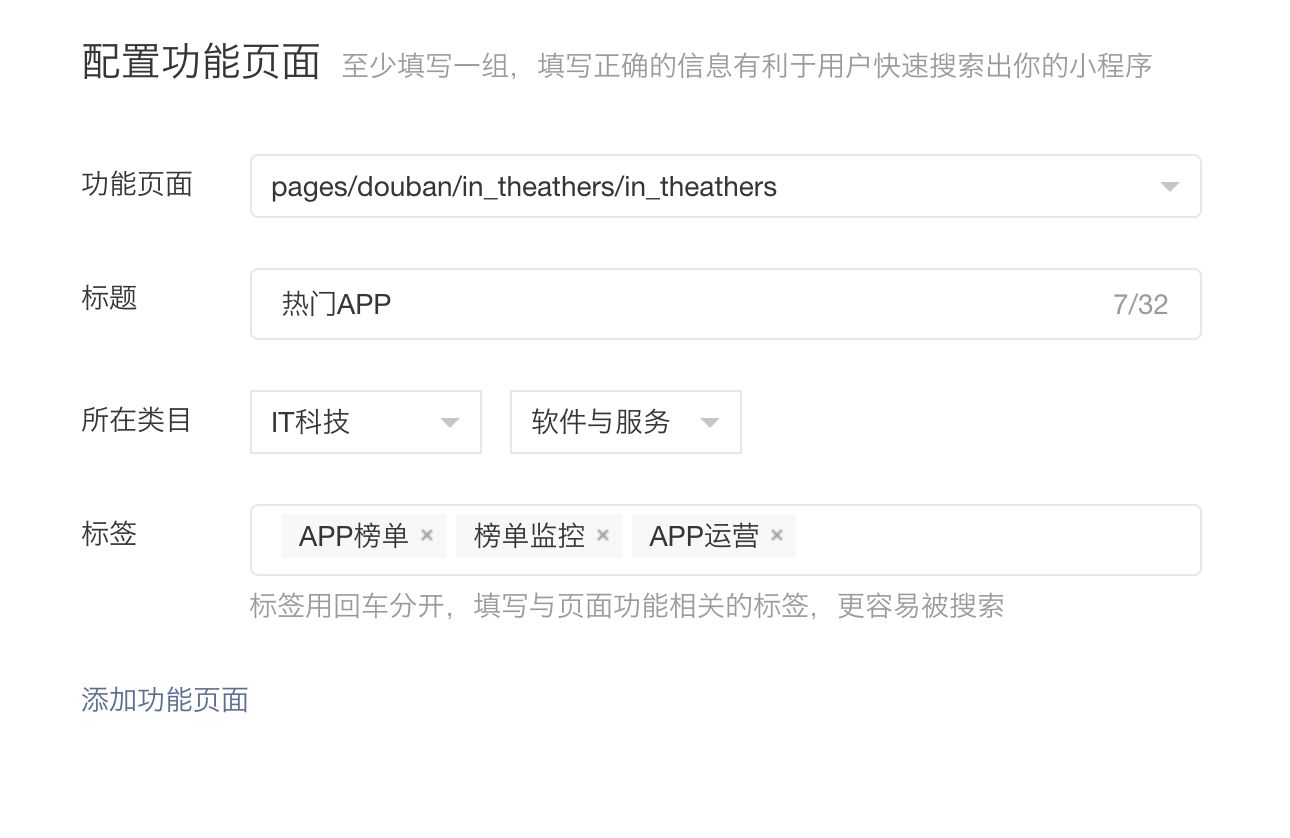
Task: Remove the APP运营 tag
Action: point(777,535)
